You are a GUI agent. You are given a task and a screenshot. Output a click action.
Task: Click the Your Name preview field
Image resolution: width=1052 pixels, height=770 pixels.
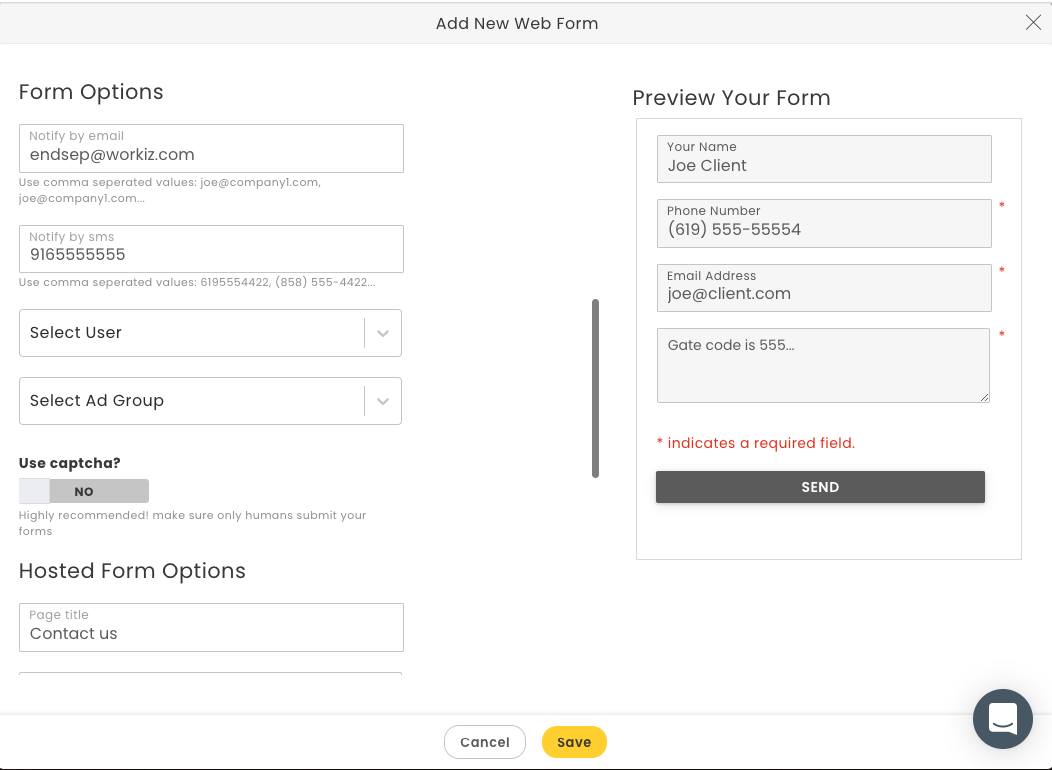click(823, 158)
